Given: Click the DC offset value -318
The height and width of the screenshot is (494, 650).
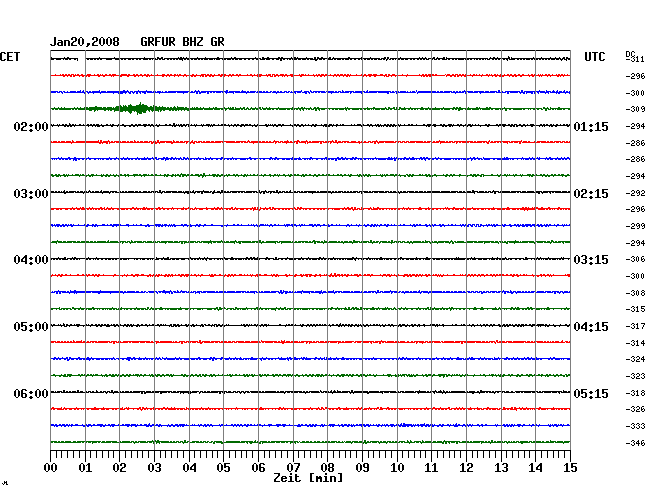Looking at the screenshot, I should coord(635,393).
